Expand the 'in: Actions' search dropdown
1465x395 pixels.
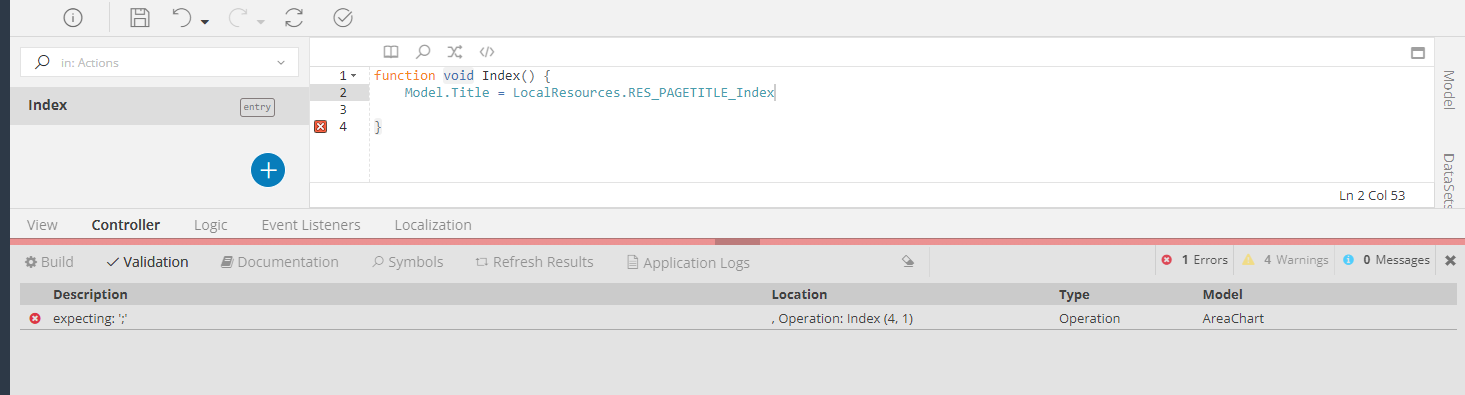281,62
